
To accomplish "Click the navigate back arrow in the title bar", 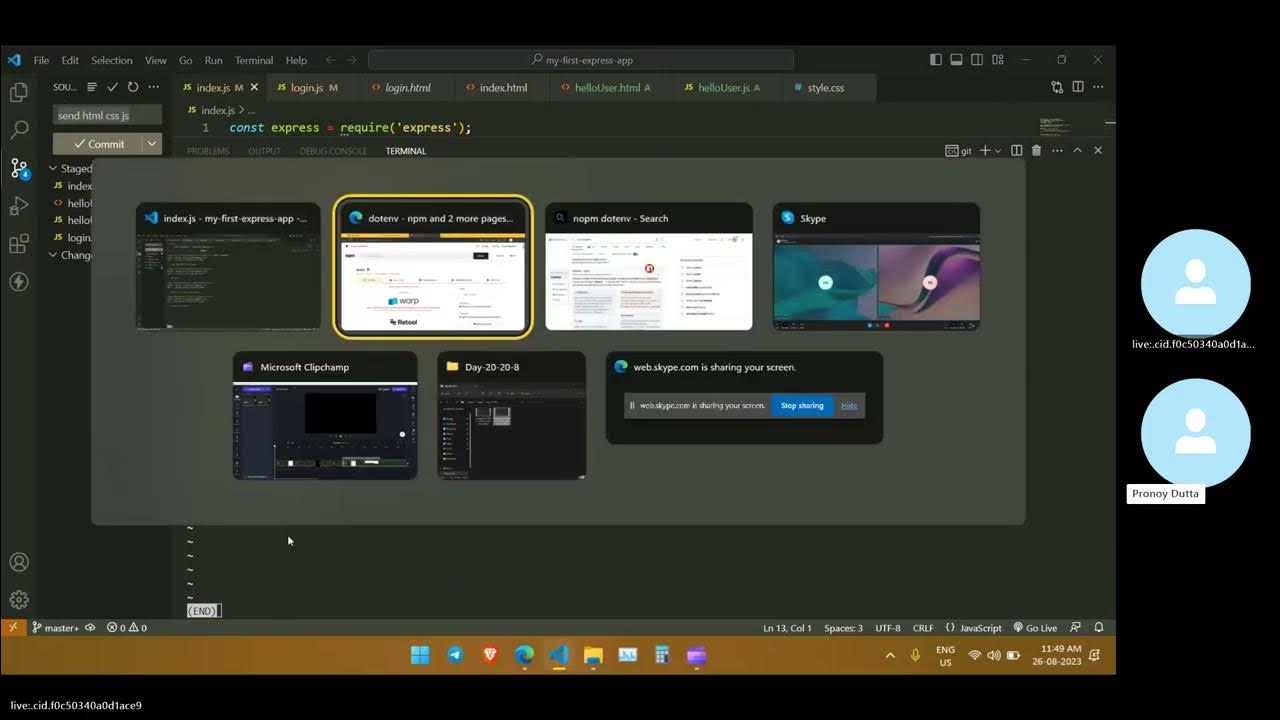I will pos(330,60).
